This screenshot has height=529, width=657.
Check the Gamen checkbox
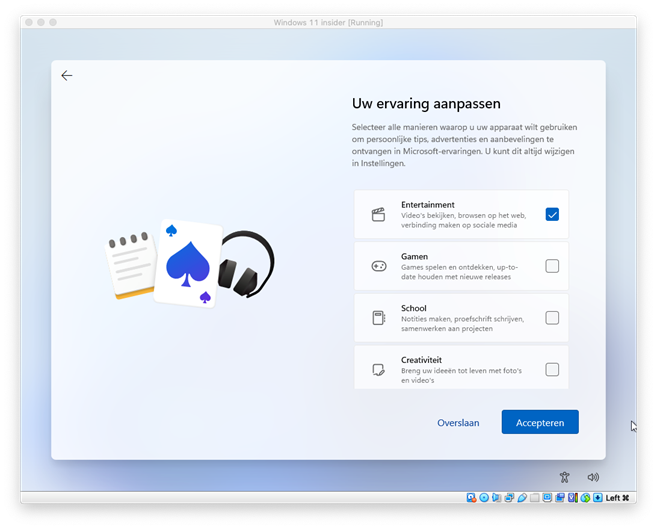pyautogui.click(x=552, y=266)
